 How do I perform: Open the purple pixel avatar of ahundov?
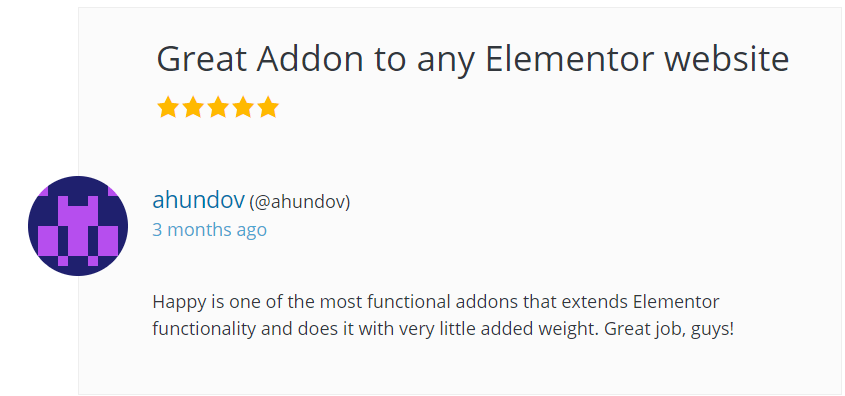click(78, 226)
